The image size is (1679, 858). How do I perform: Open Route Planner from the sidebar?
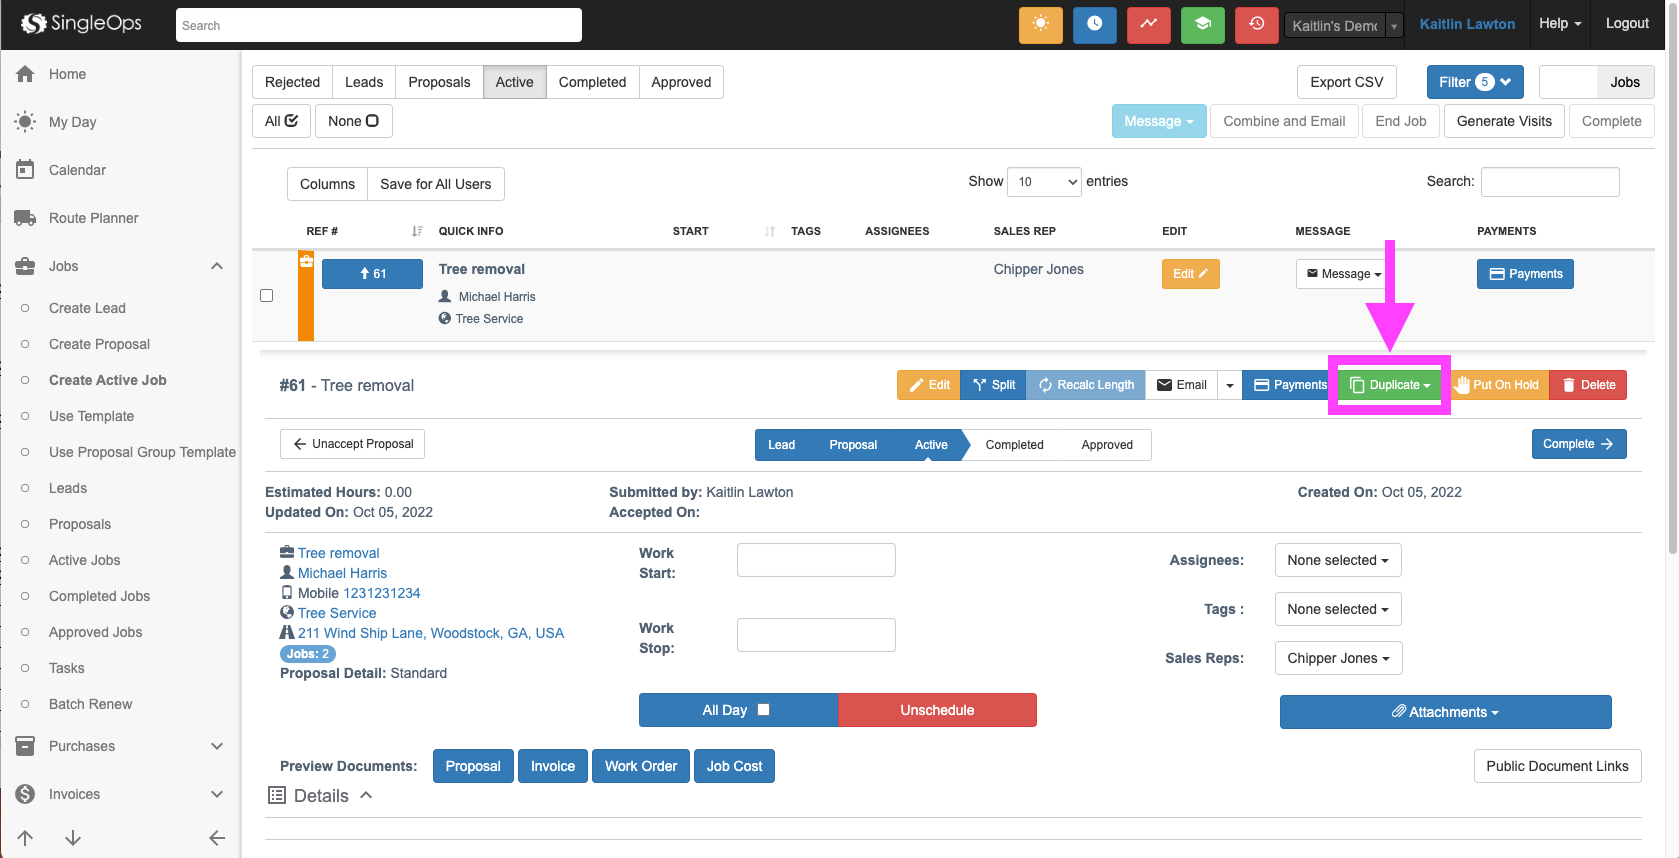(93, 218)
